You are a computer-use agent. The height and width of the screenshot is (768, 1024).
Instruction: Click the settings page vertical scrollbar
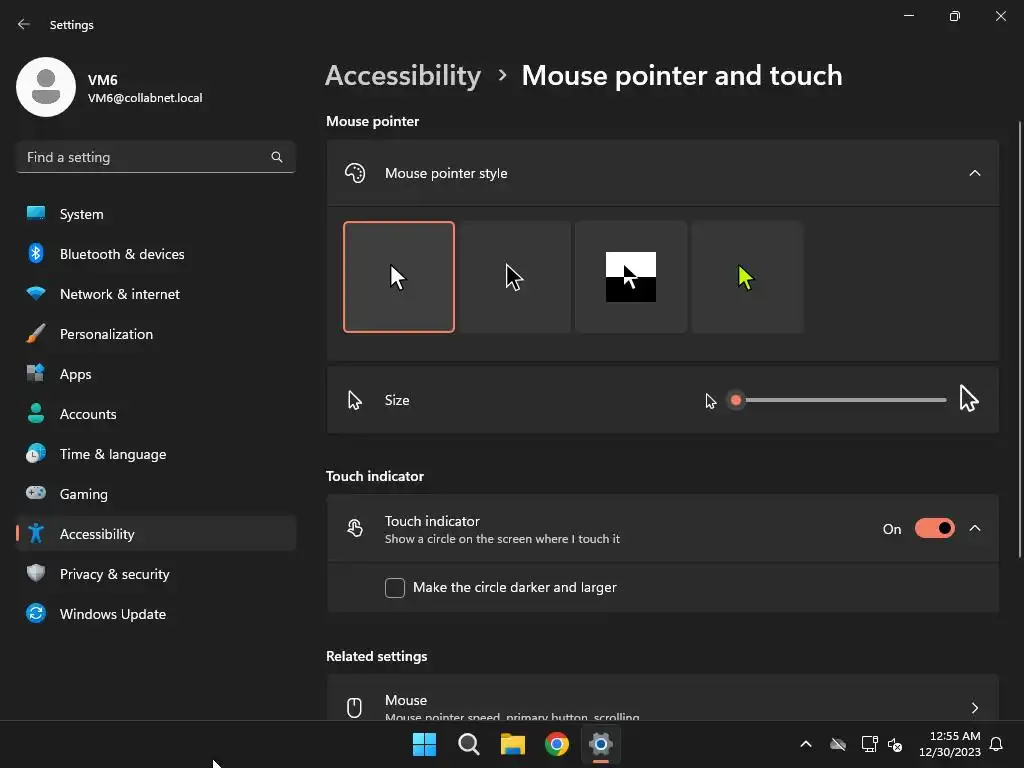coord(1019,340)
